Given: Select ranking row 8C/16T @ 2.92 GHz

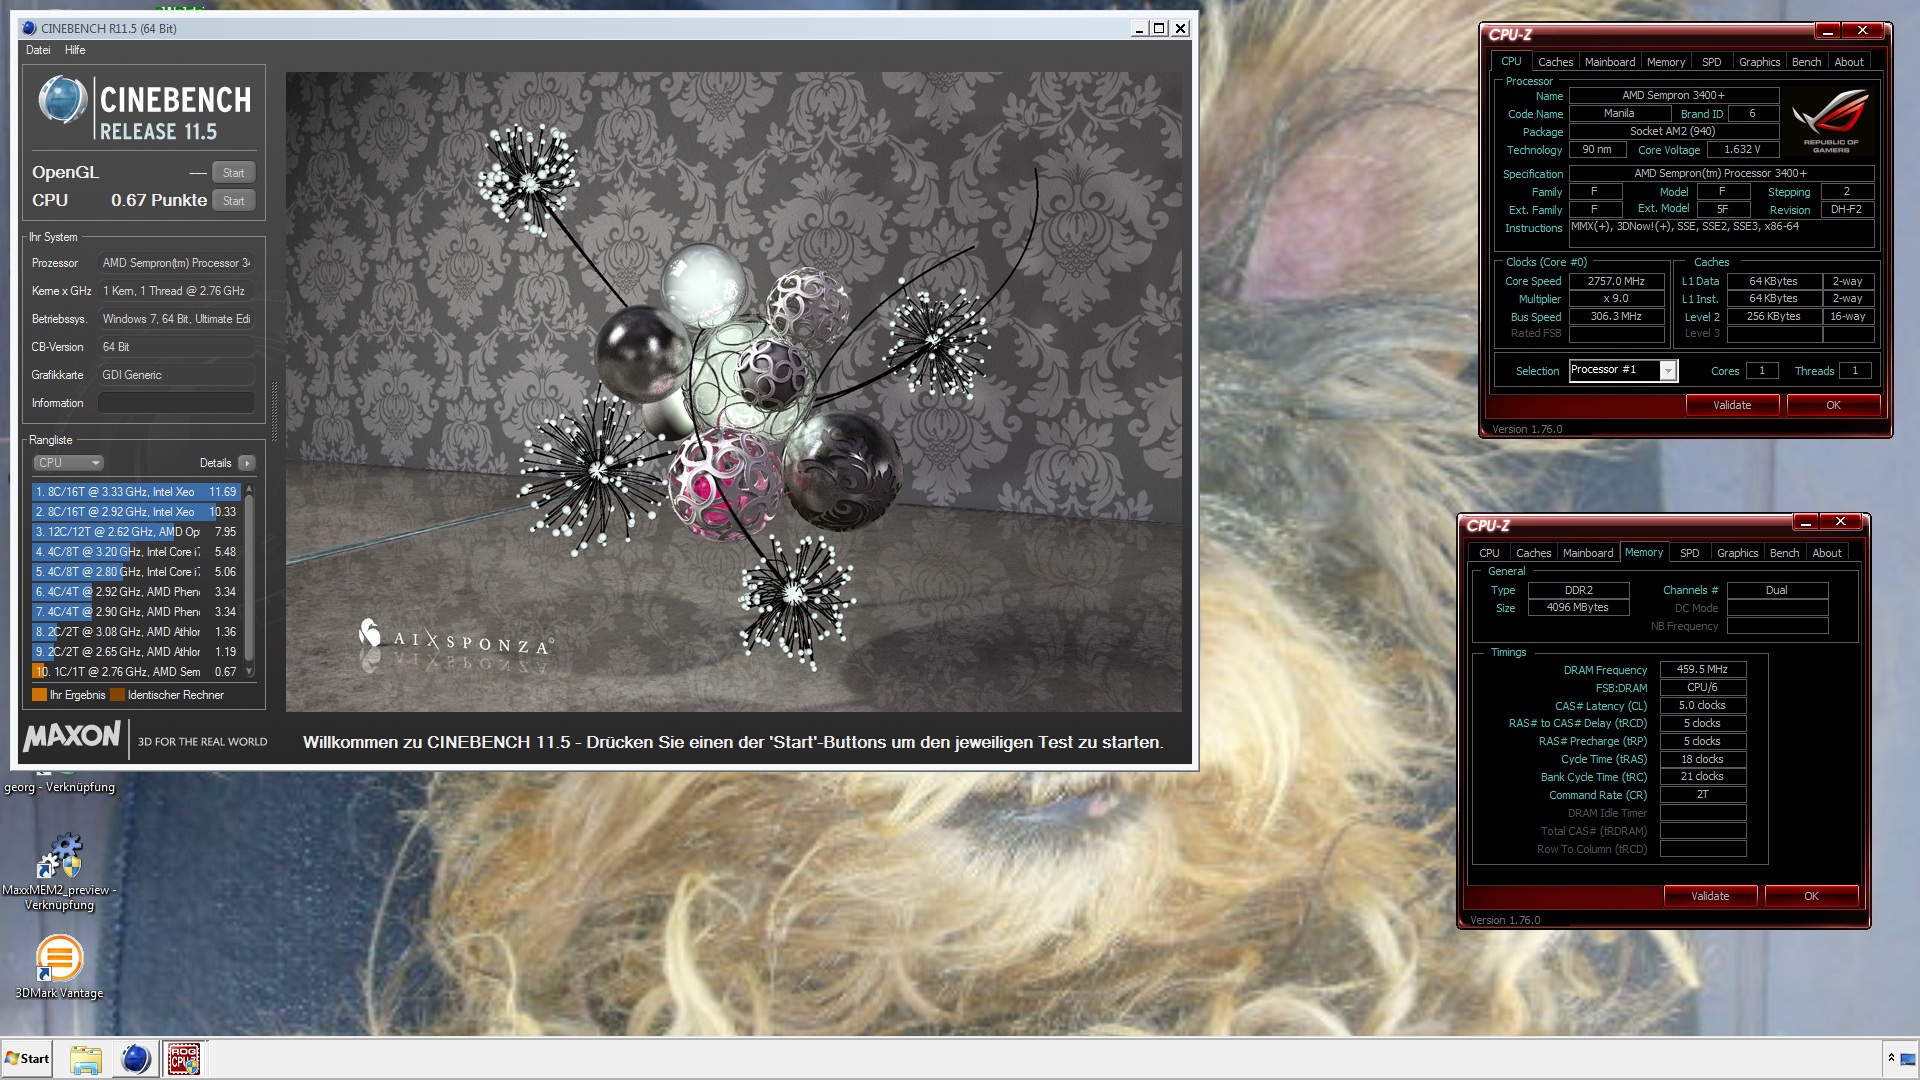Looking at the screenshot, I should (x=136, y=512).
